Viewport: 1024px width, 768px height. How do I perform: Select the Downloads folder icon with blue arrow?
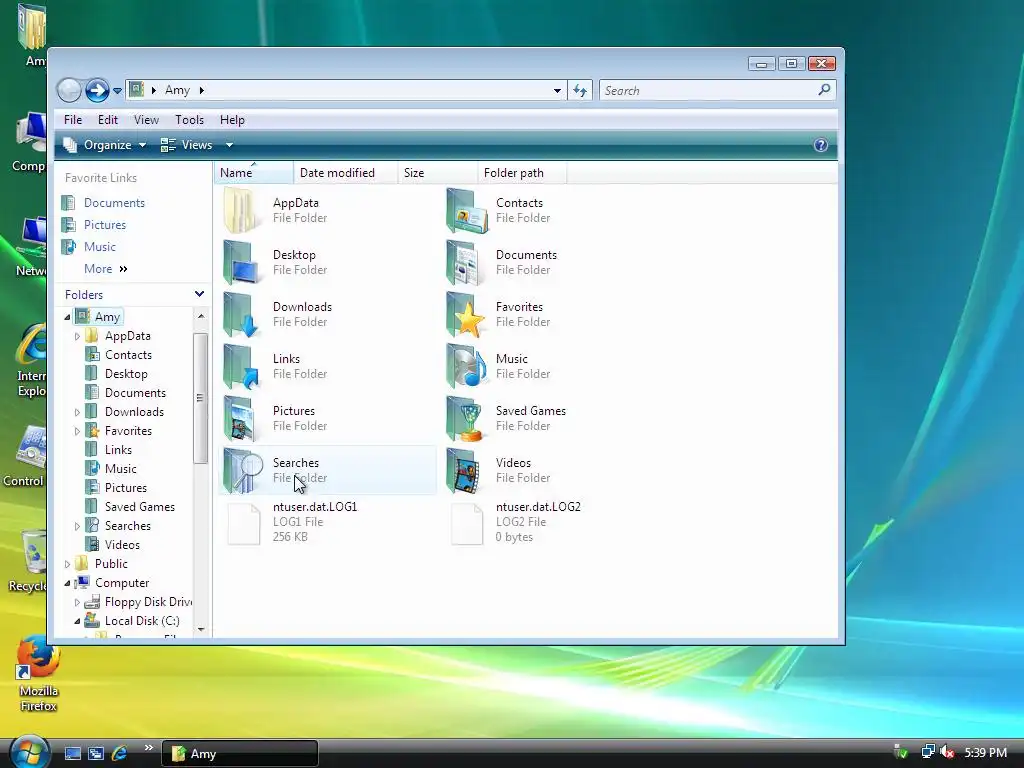tap(240, 315)
